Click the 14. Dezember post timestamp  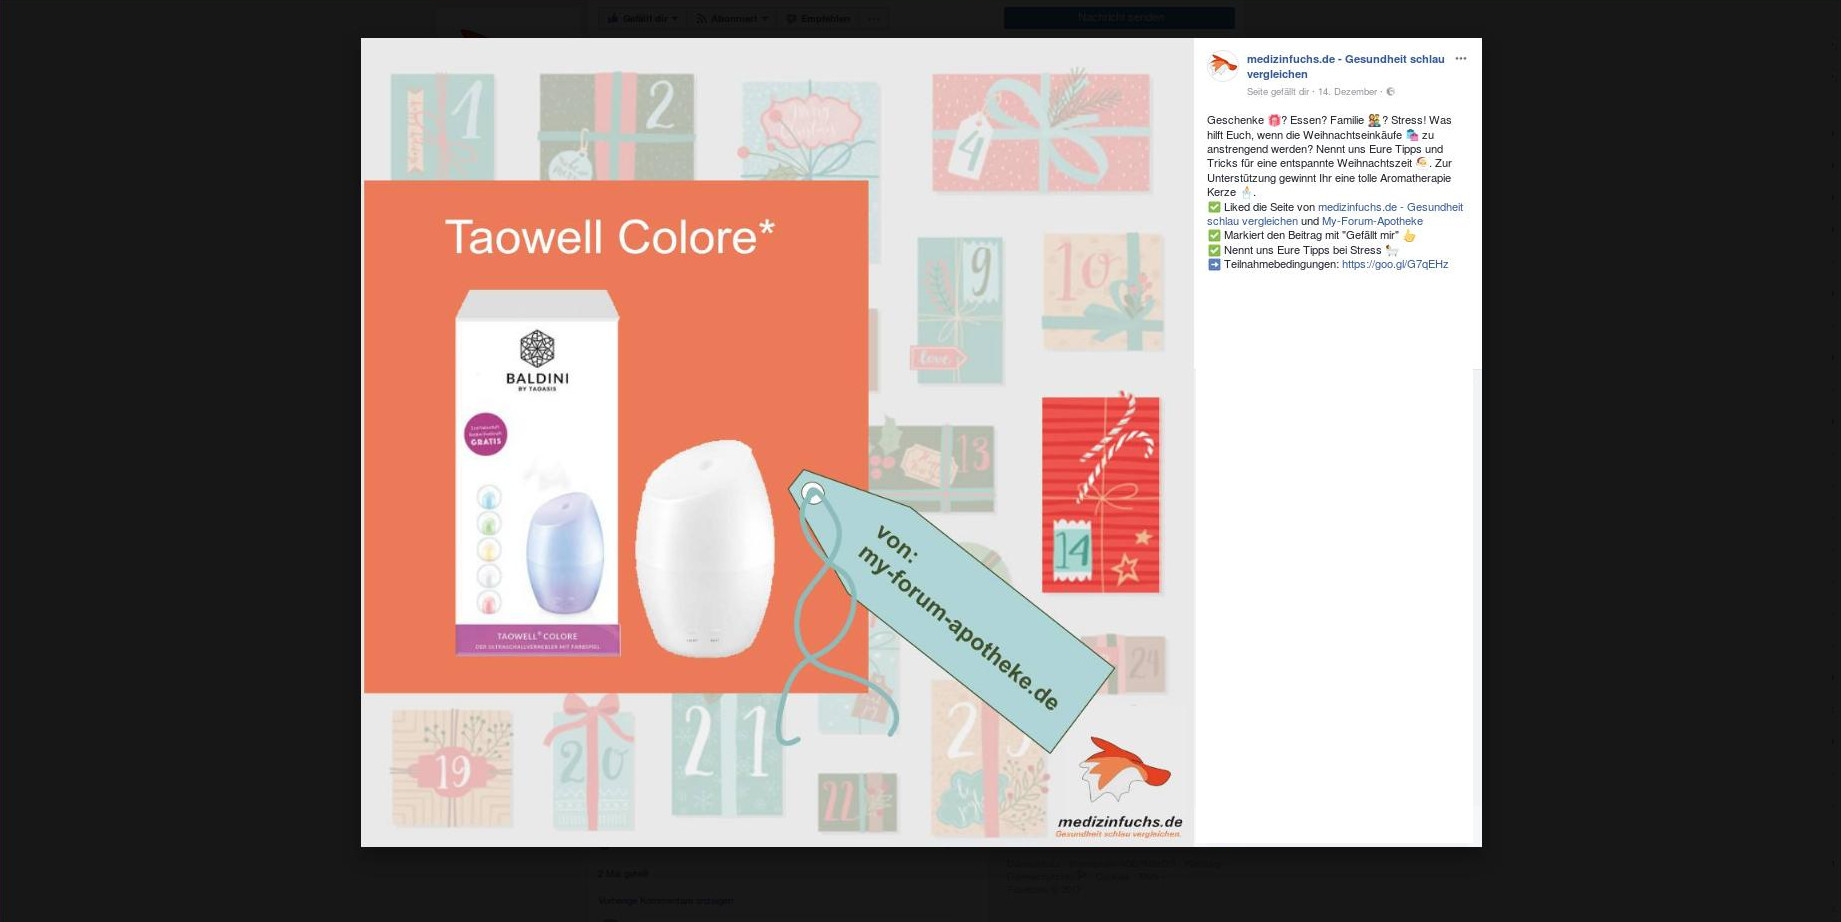[1347, 92]
